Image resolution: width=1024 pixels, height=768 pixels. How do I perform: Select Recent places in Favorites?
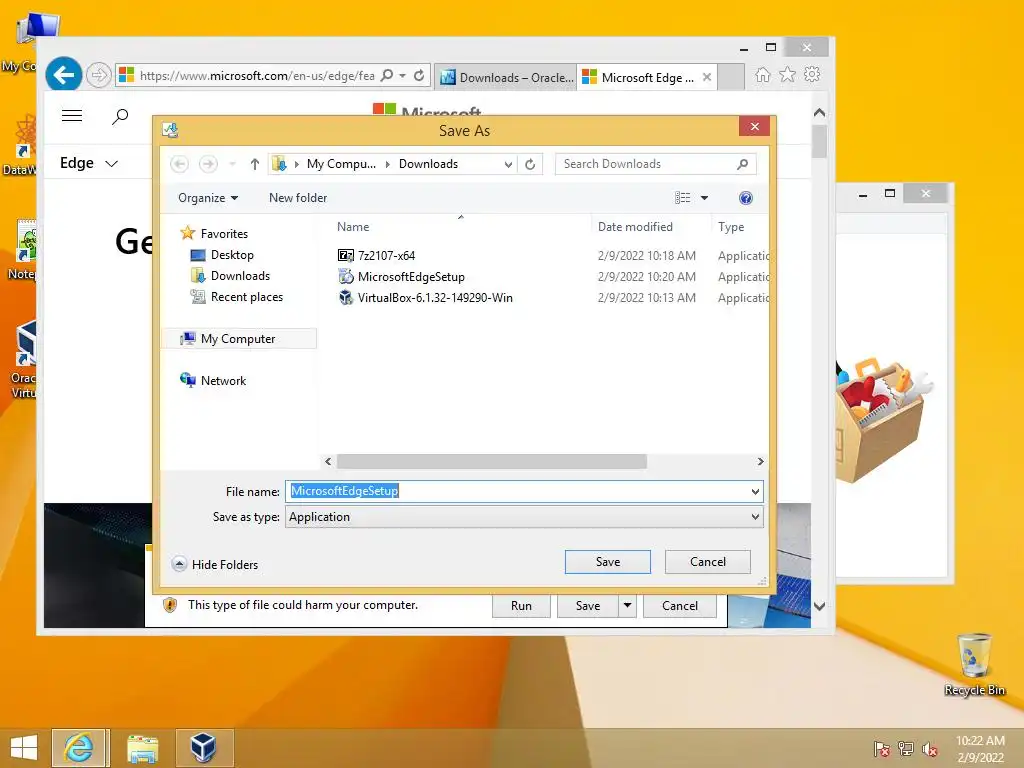point(236,296)
